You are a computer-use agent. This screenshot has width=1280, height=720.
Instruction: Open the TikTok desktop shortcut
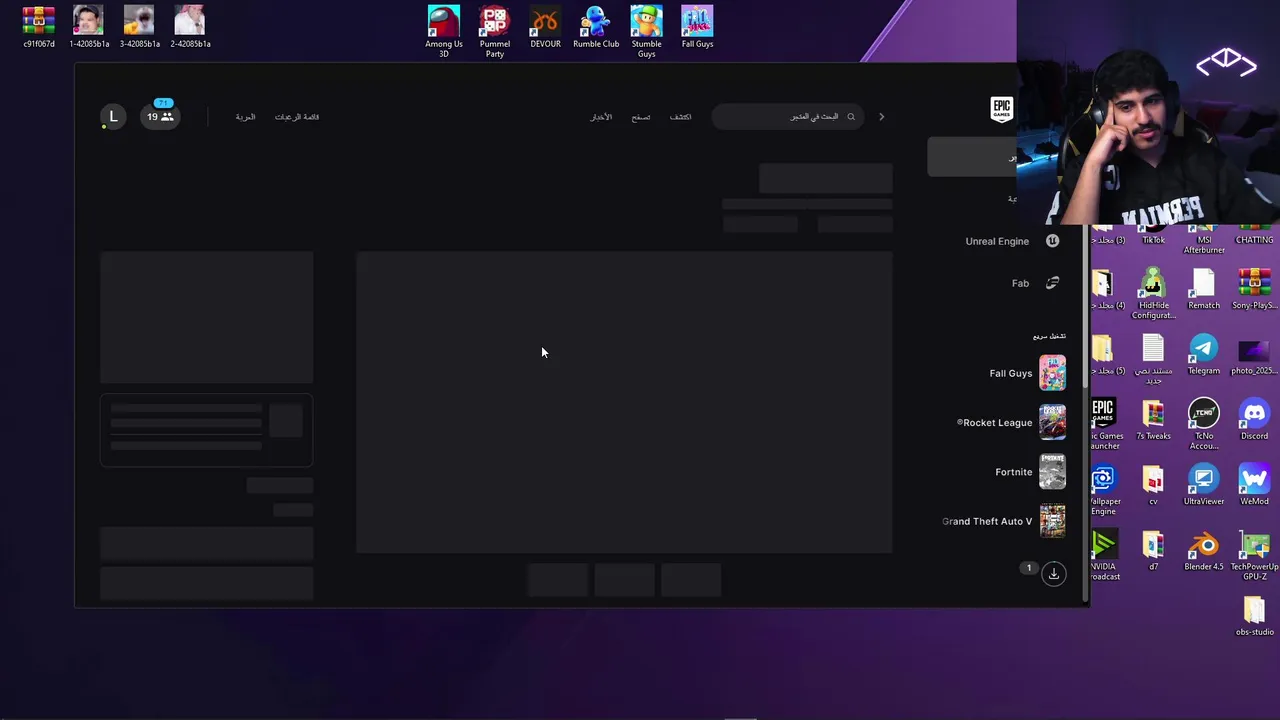coord(1153,236)
